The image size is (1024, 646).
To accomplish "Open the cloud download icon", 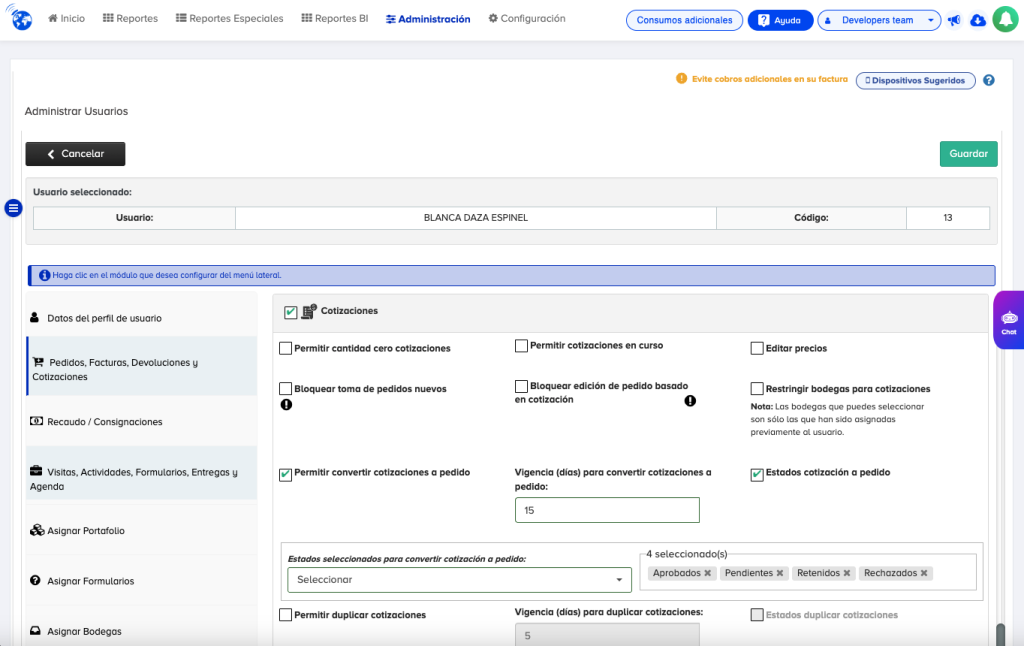I will (x=977, y=18).
